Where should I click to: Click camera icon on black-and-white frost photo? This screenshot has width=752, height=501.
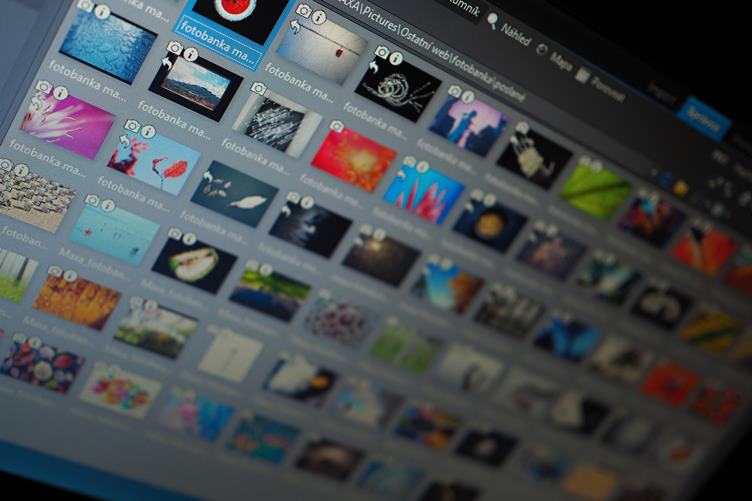click(x=258, y=88)
